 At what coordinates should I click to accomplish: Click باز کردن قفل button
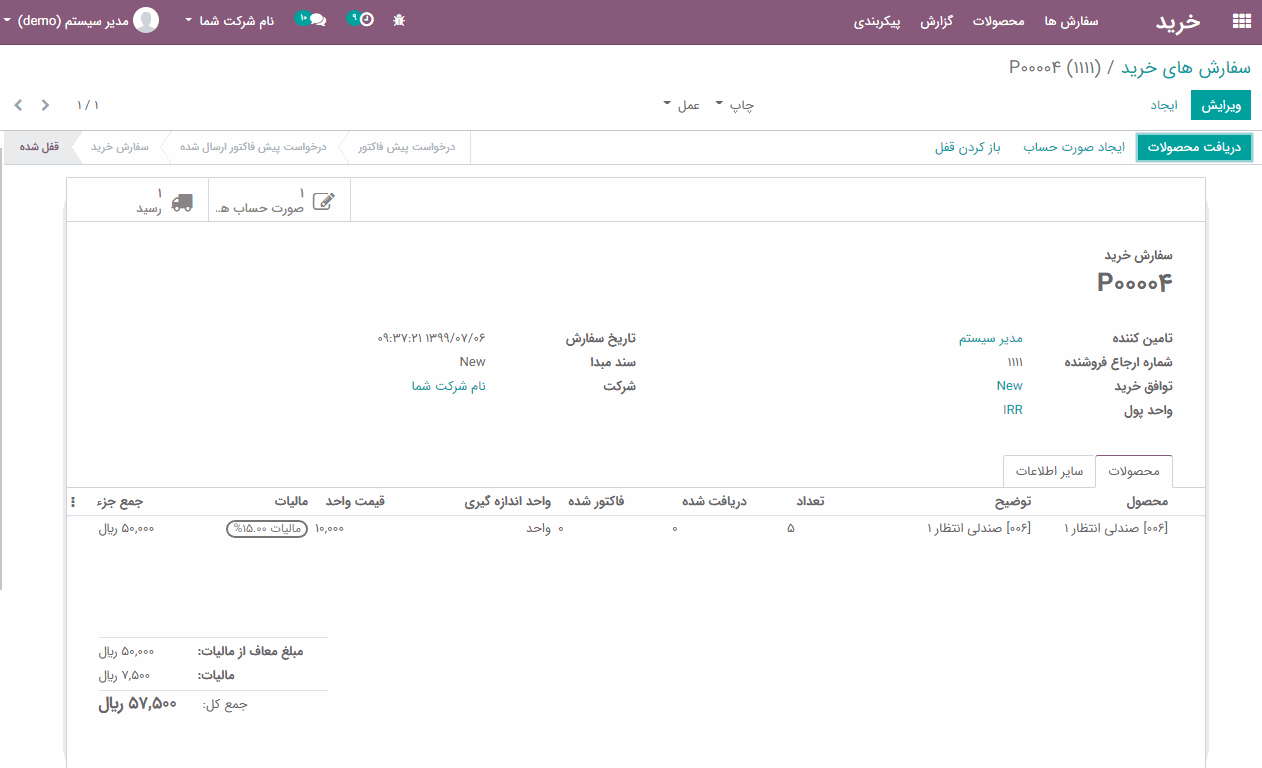(967, 147)
